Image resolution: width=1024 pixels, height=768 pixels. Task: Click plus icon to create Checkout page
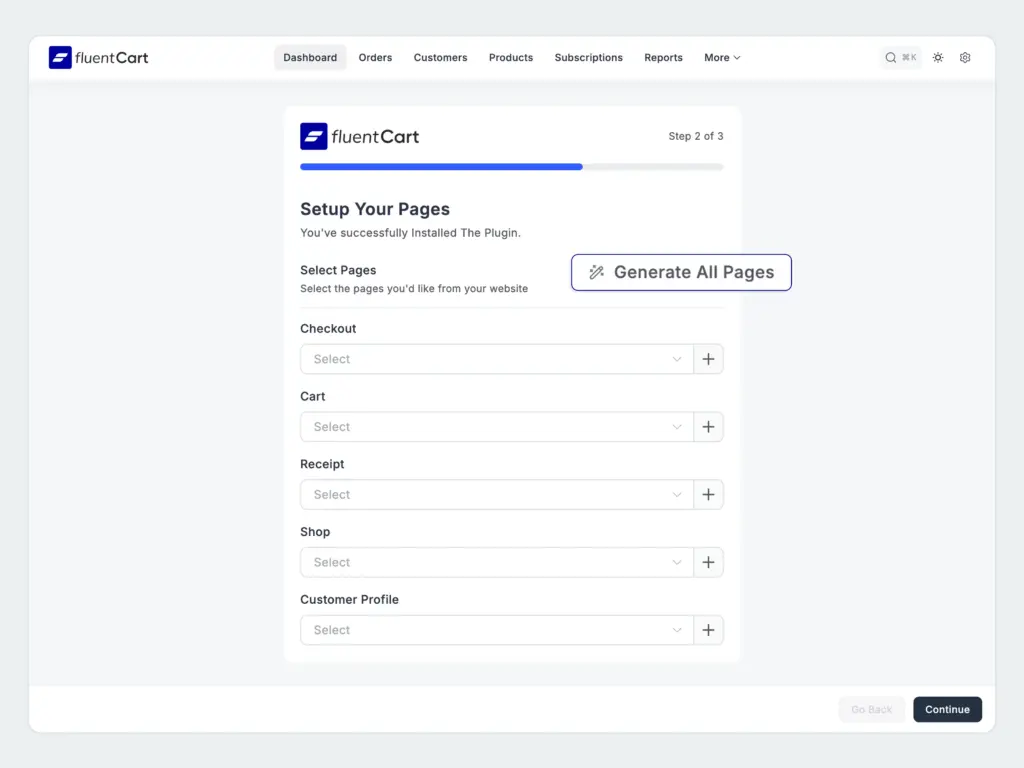tap(708, 359)
